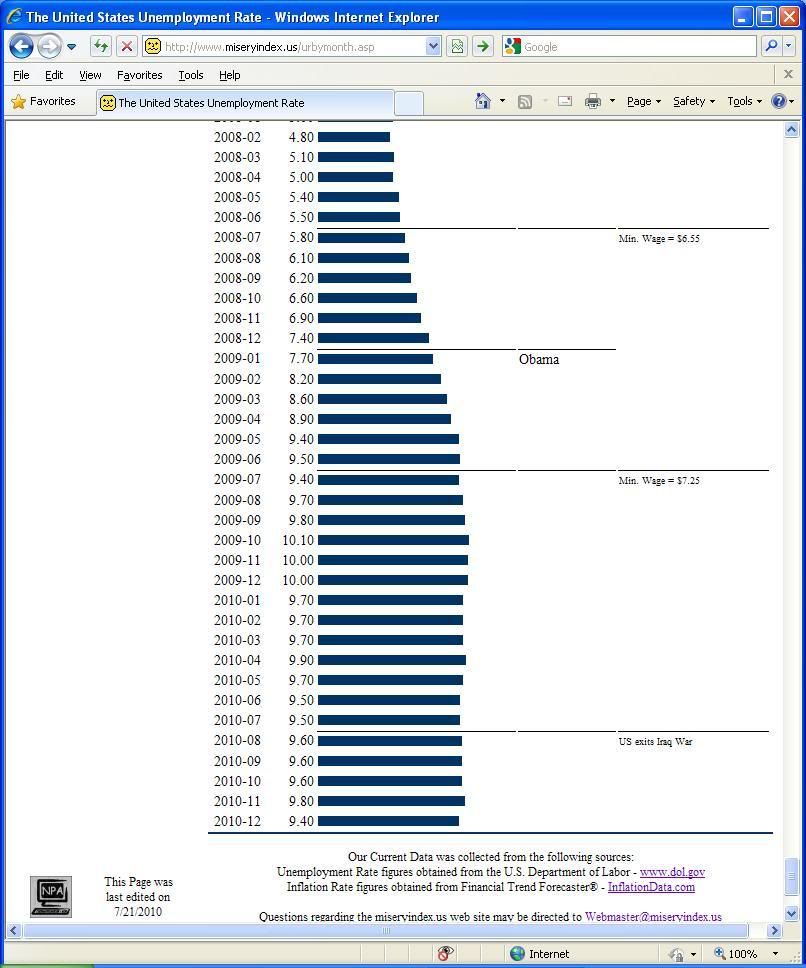Screen dimensions: 806x968
Task: Click the Favorites star button
Action: tap(43, 101)
